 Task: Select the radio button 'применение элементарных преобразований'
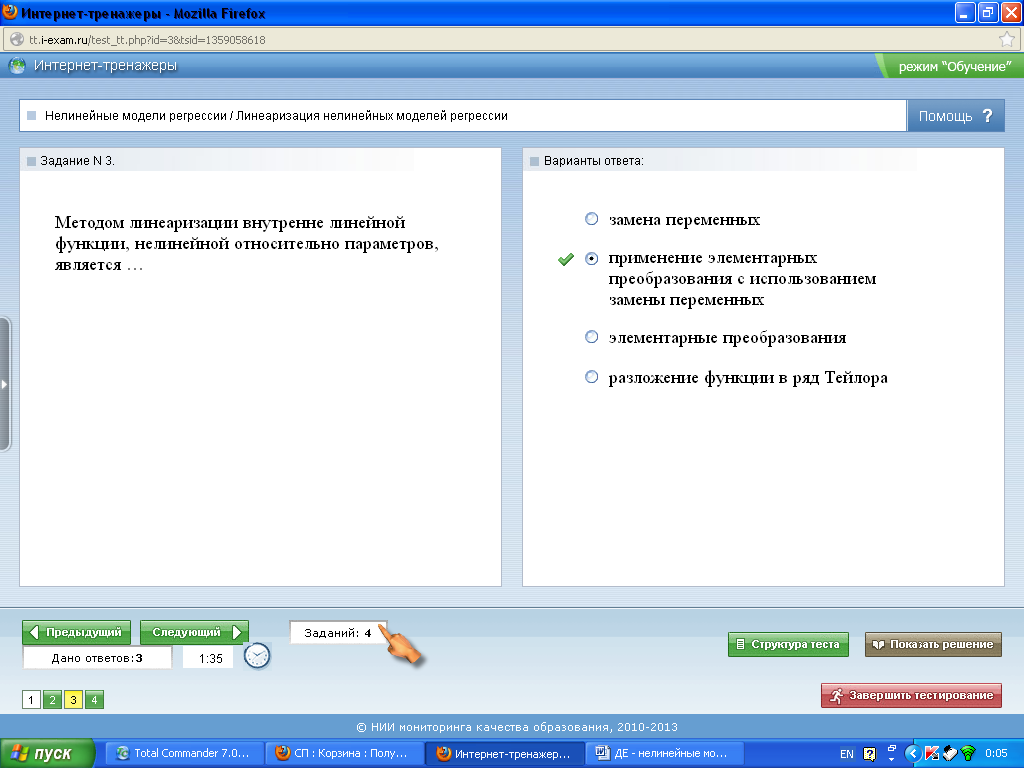(591, 259)
